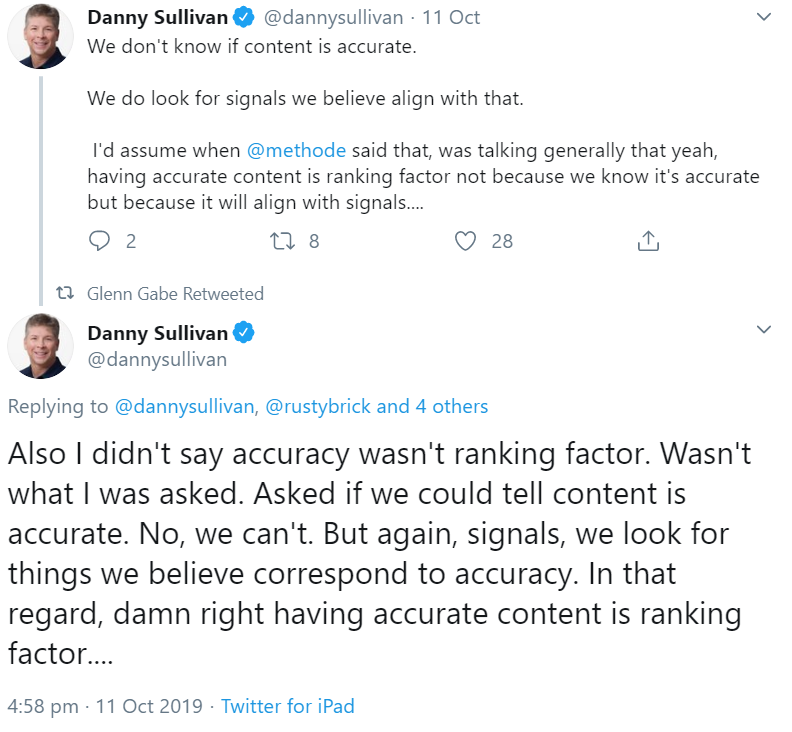Image resolution: width=792 pixels, height=732 pixels.
Task: Open the @methode mention link
Action: [297, 151]
